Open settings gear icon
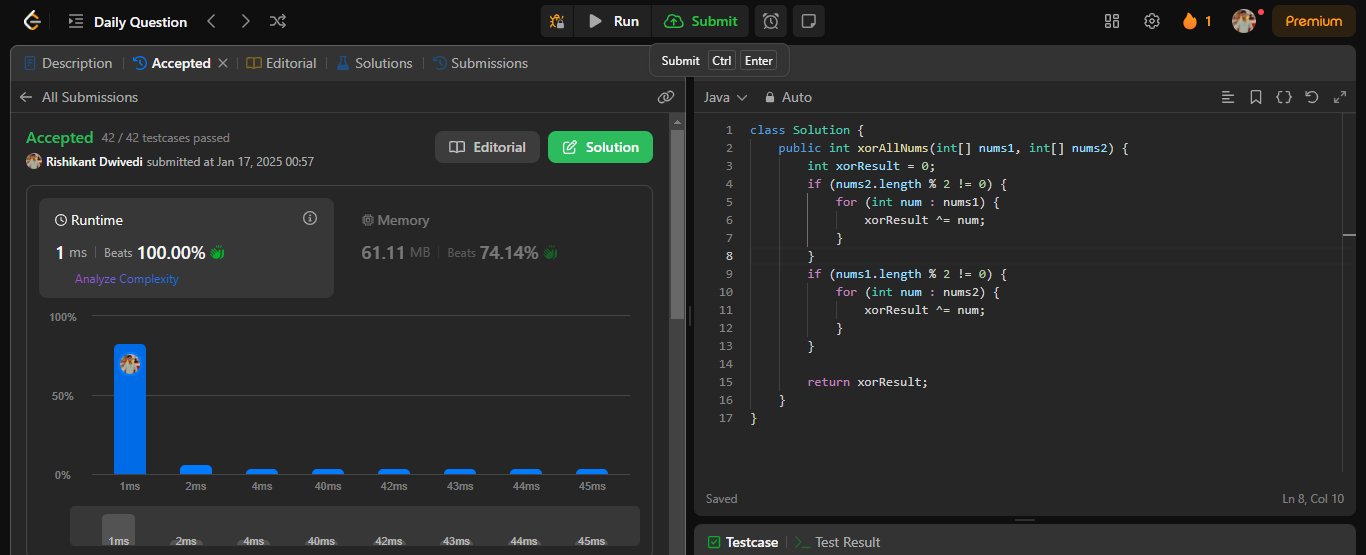This screenshot has height=555, width=1366. click(x=1152, y=21)
